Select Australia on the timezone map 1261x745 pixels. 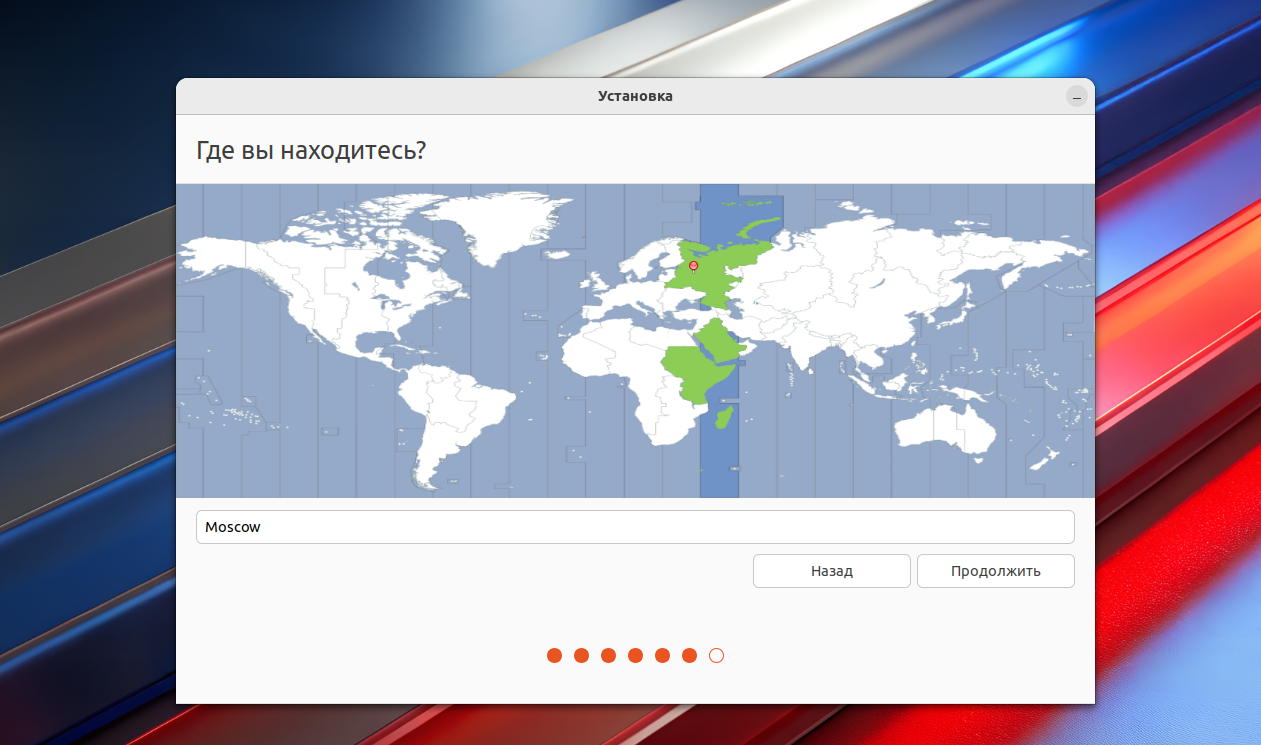pos(945,430)
